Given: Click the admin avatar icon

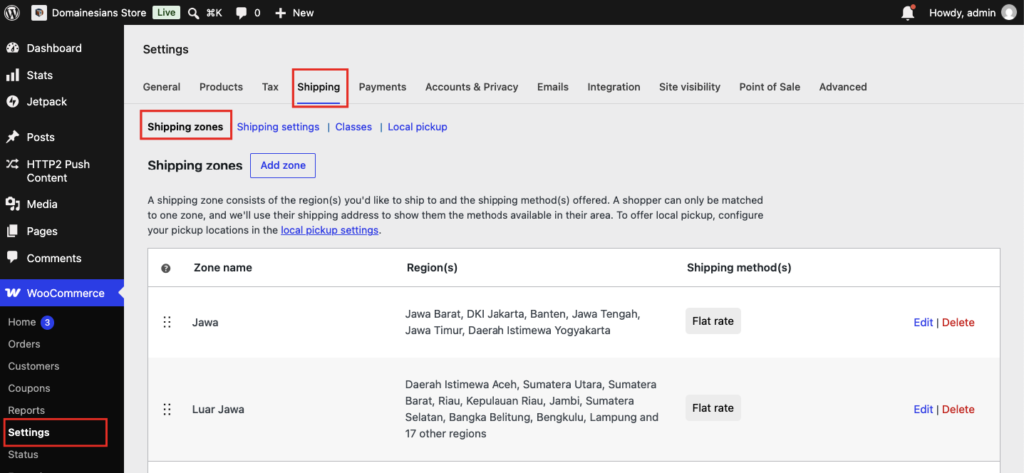Looking at the screenshot, I should click(x=1009, y=12).
